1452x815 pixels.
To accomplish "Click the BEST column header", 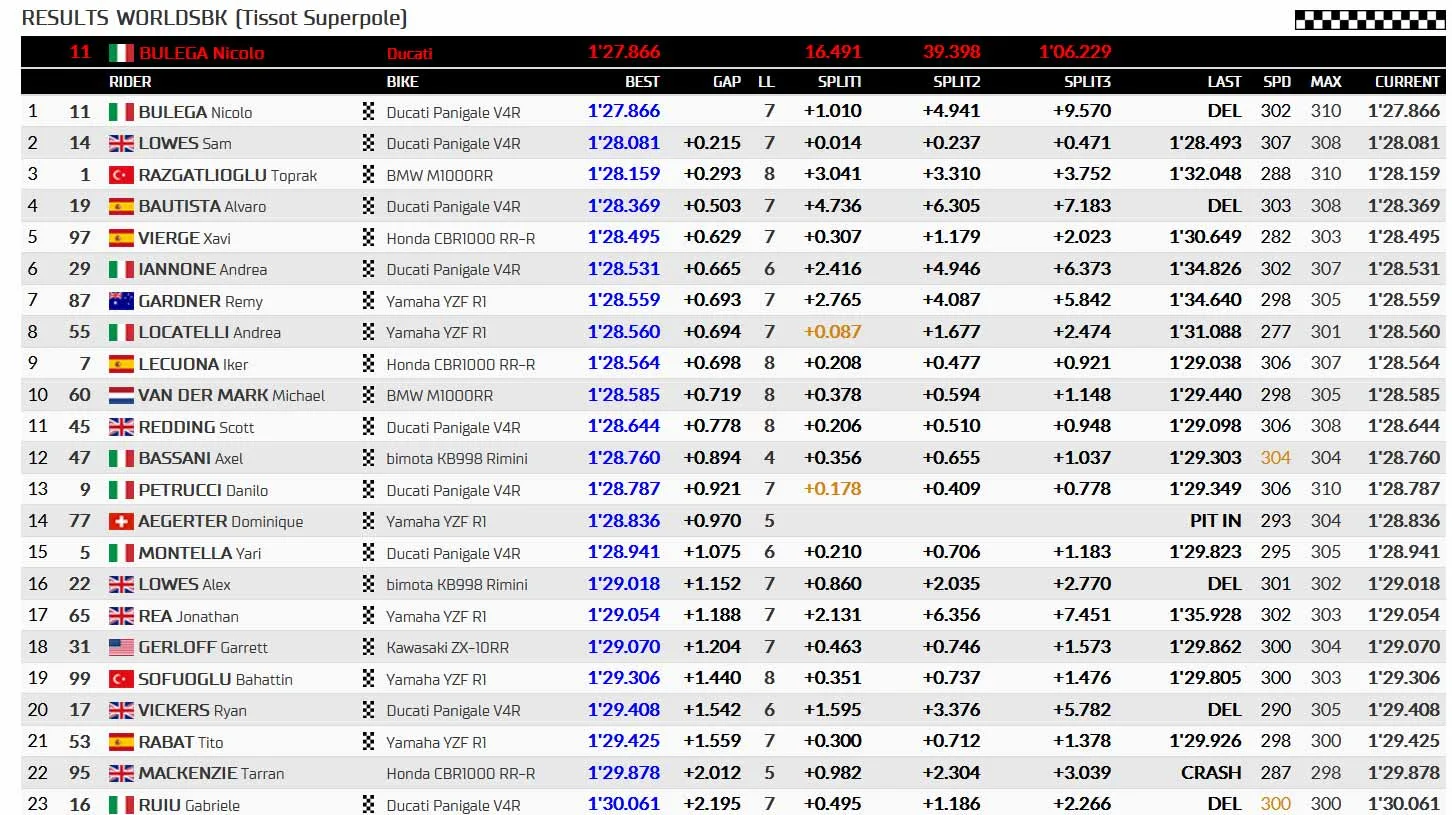I will [642, 82].
